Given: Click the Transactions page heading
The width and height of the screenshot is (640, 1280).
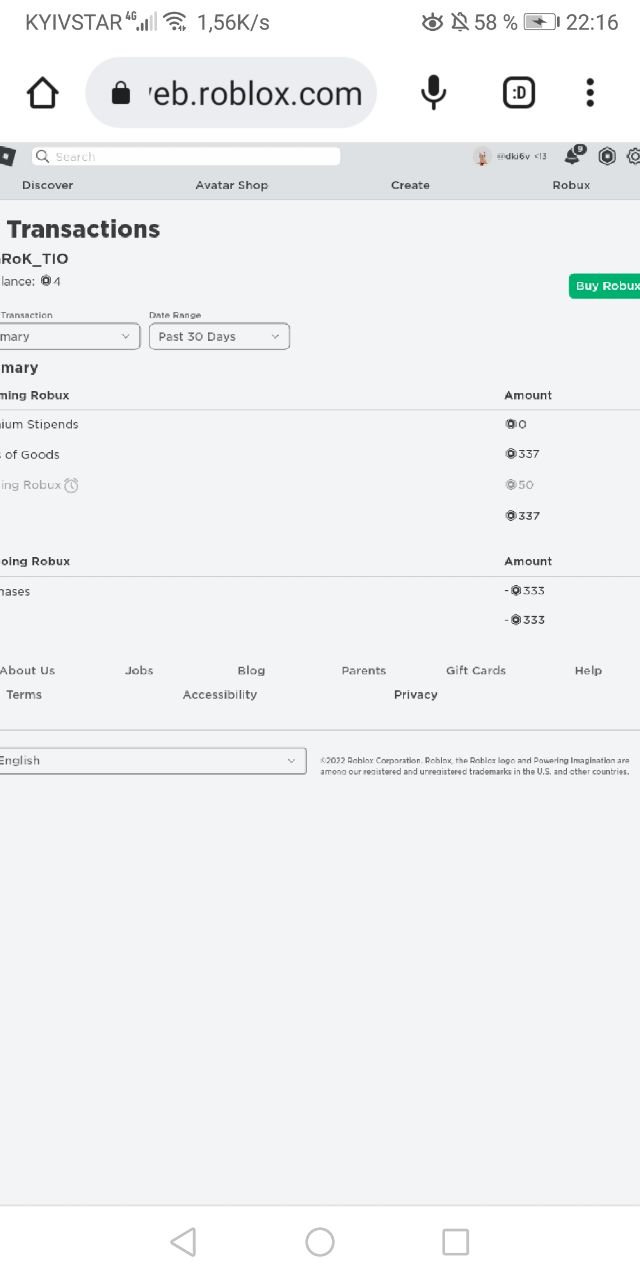Looking at the screenshot, I should point(83,229).
